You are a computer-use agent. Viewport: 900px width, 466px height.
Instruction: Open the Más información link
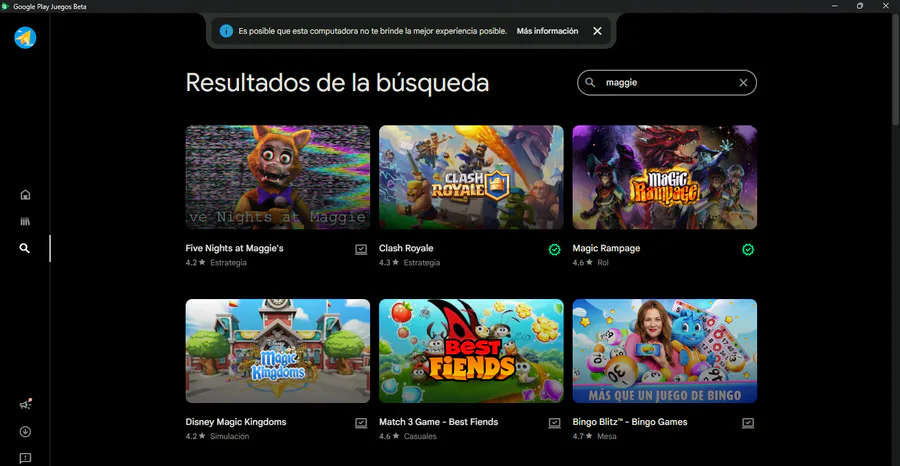[x=547, y=31]
